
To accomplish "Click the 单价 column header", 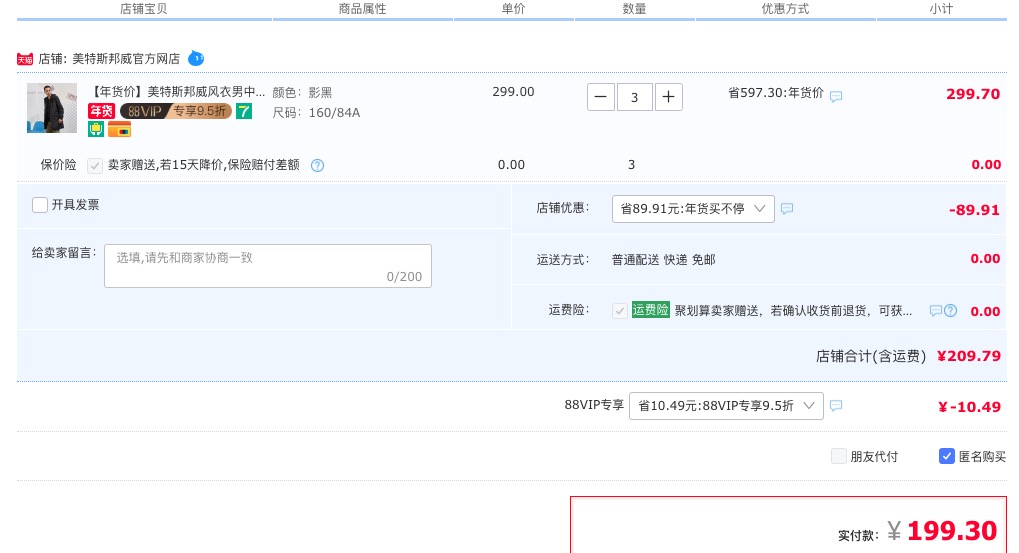I will (513, 9).
